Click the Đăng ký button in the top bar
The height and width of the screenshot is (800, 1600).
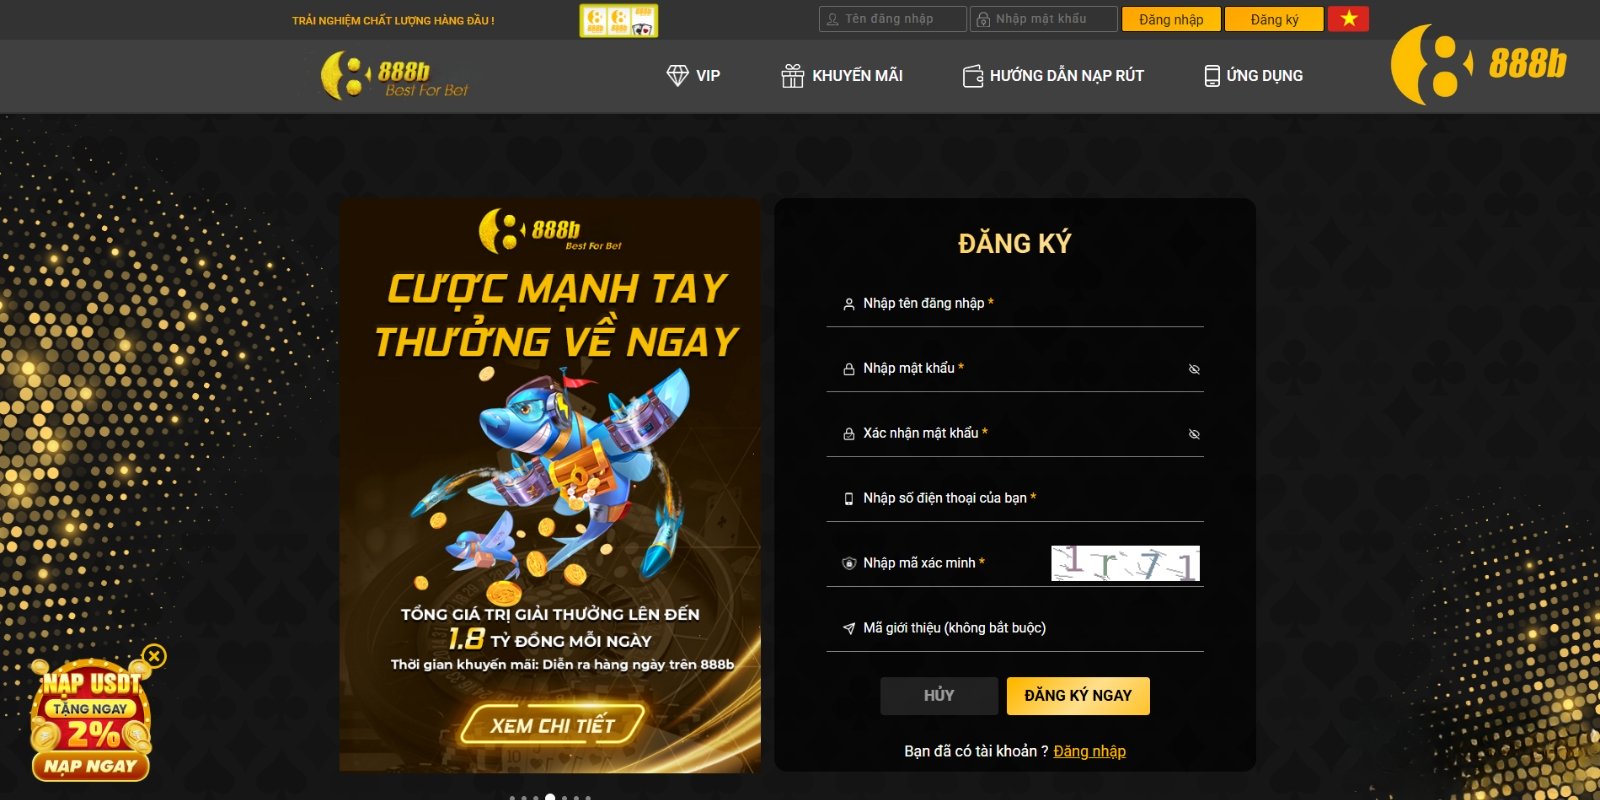(1274, 19)
